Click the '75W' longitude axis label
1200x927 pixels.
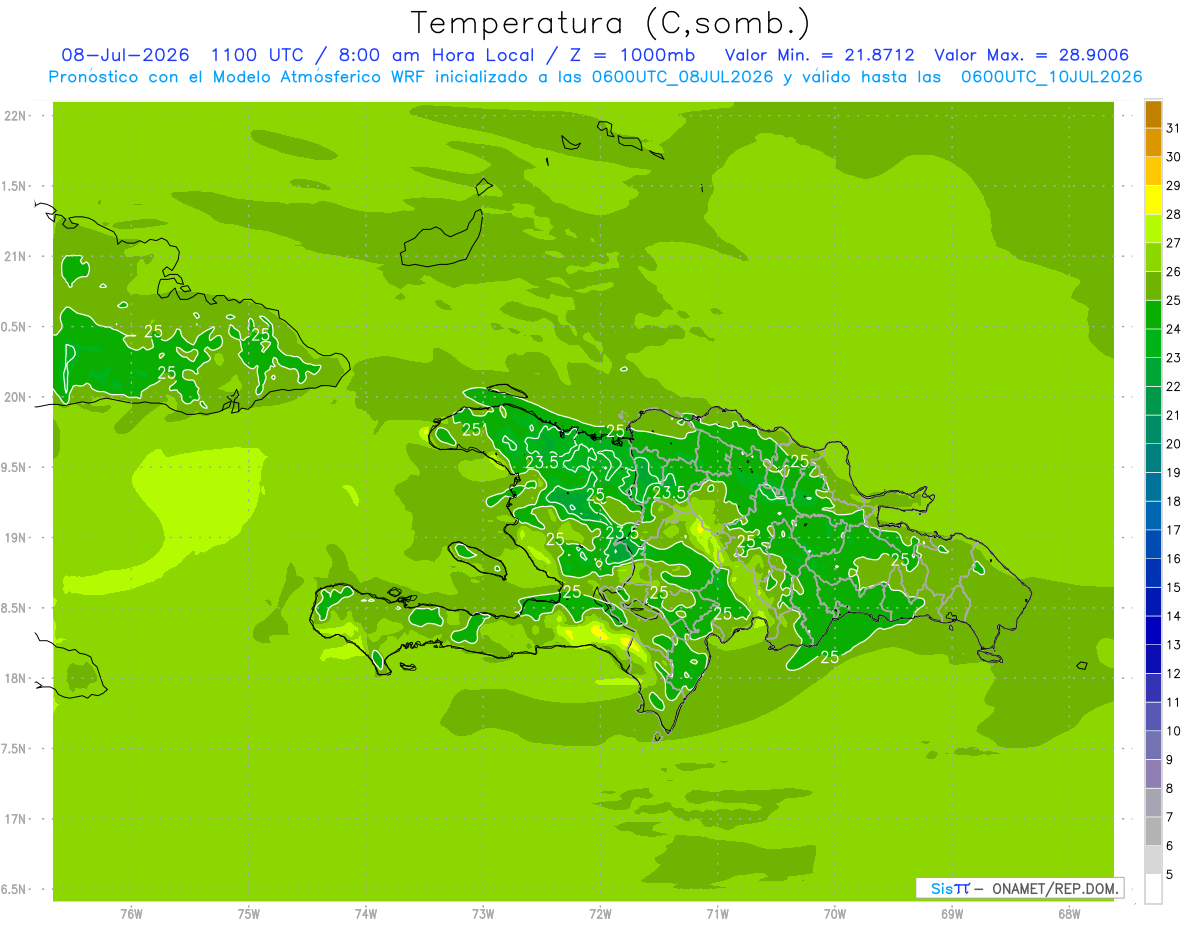(x=249, y=914)
